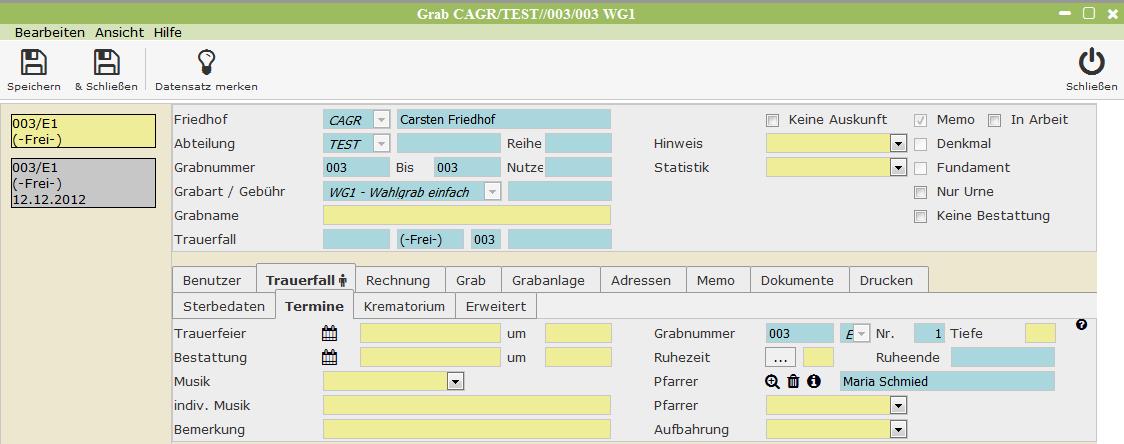Switch to the Rechnung tab

pos(397,281)
